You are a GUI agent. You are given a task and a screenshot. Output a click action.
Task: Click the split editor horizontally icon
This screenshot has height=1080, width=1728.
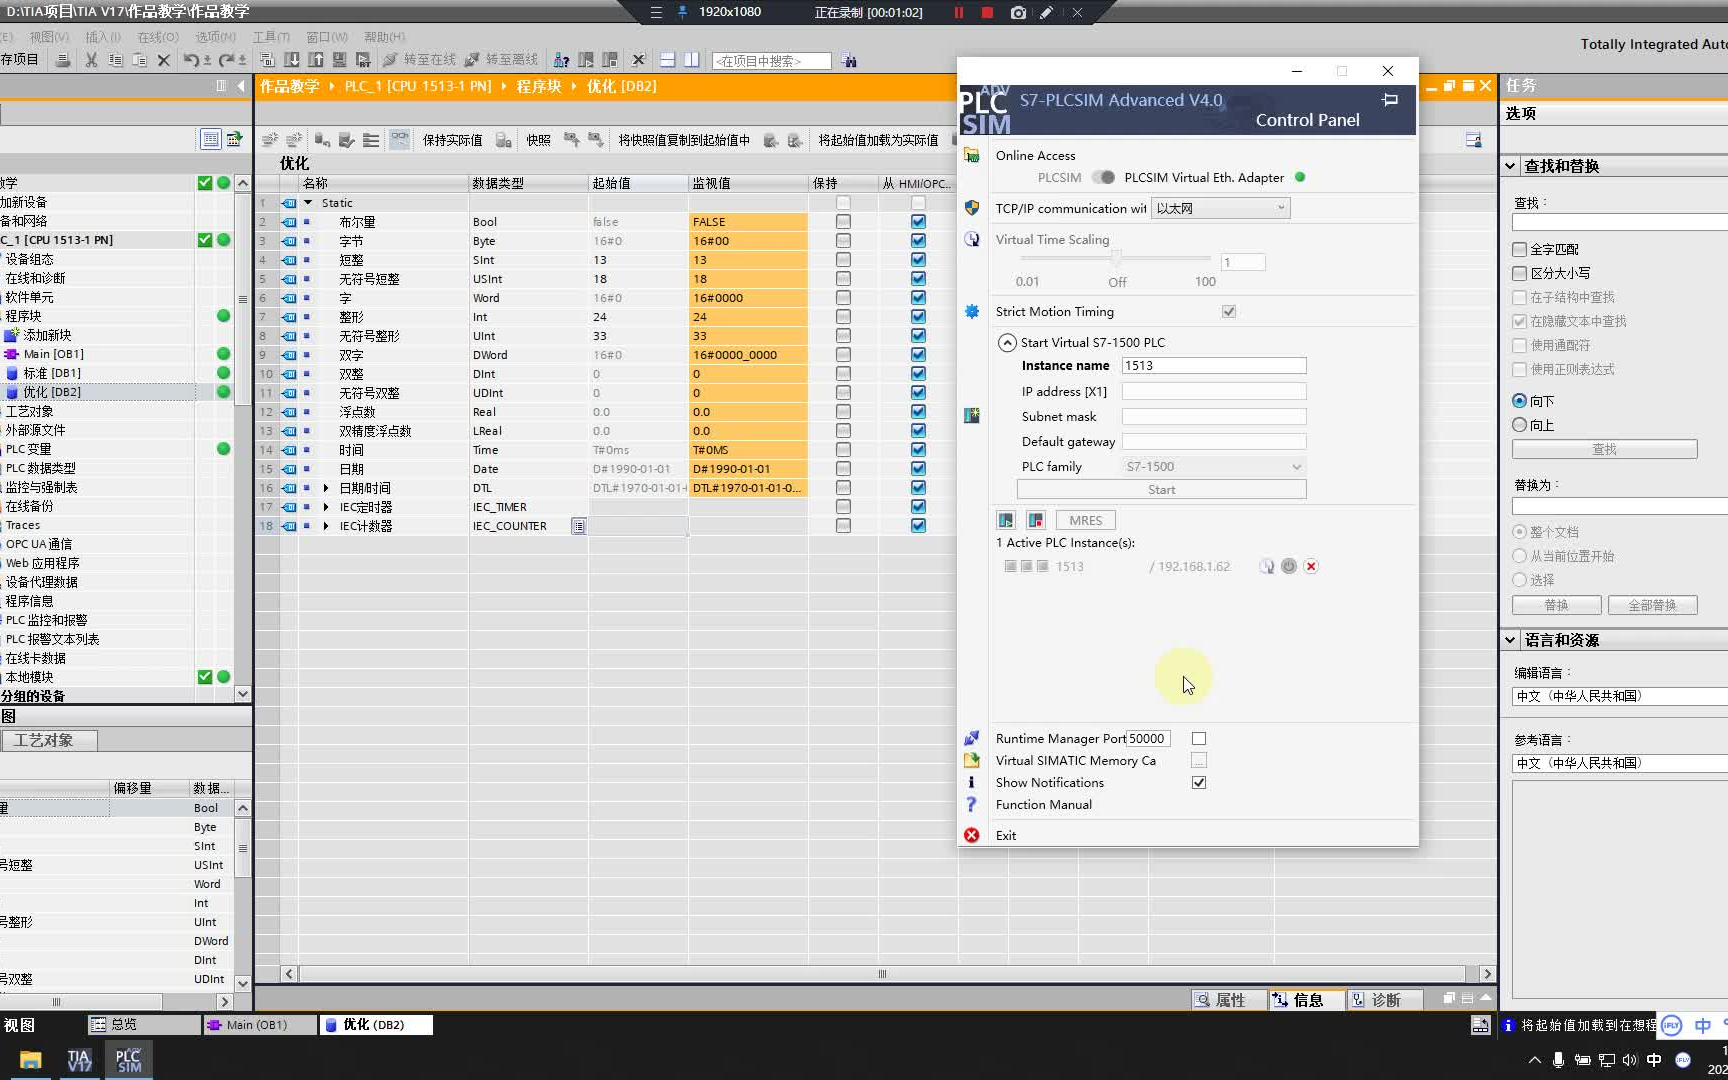click(x=667, y=60)
